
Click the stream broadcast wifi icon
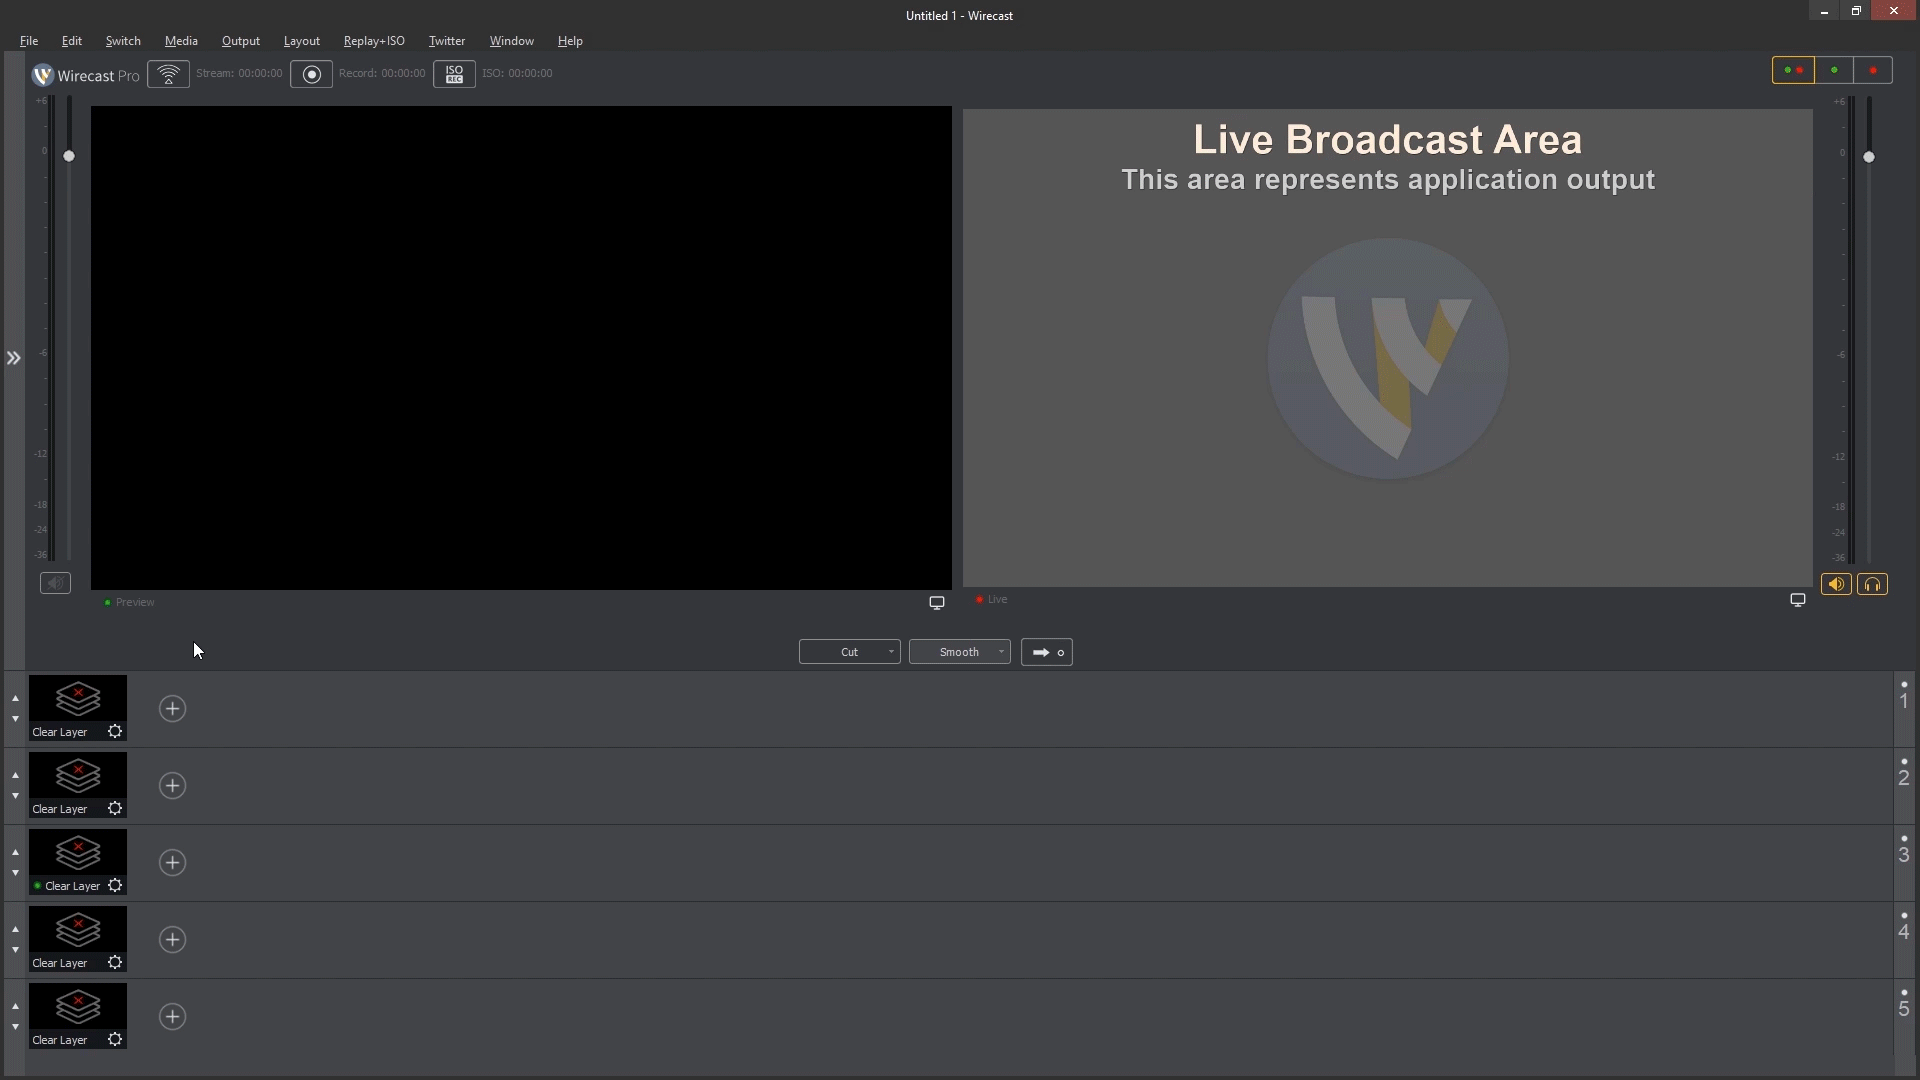point(168,74)
